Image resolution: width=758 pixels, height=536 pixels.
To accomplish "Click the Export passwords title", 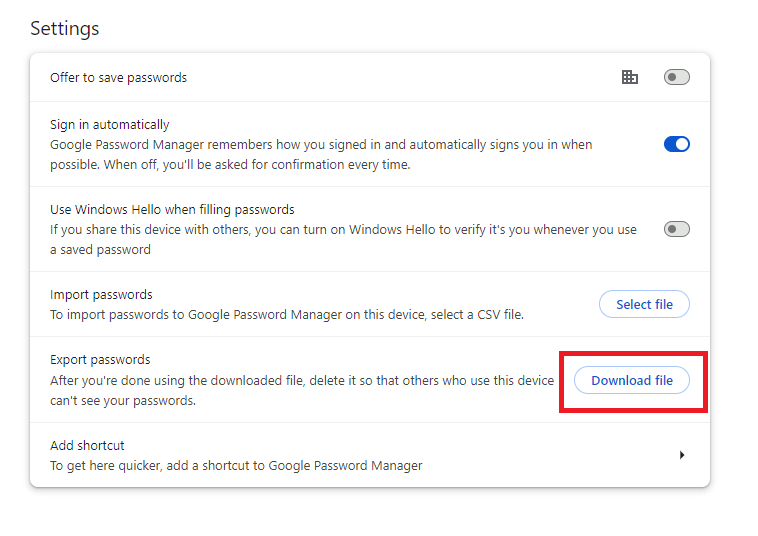I will click(100, 360).
